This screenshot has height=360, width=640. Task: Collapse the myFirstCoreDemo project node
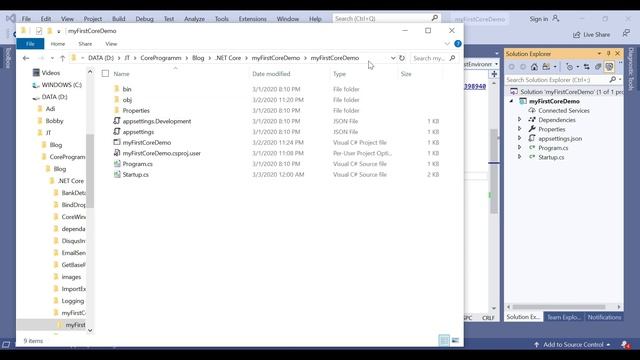[511, 101]
